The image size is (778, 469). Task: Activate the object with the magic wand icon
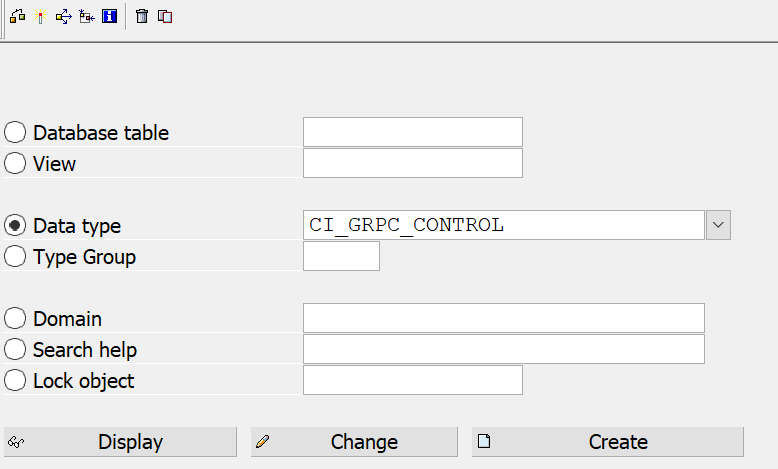point(40,16)
